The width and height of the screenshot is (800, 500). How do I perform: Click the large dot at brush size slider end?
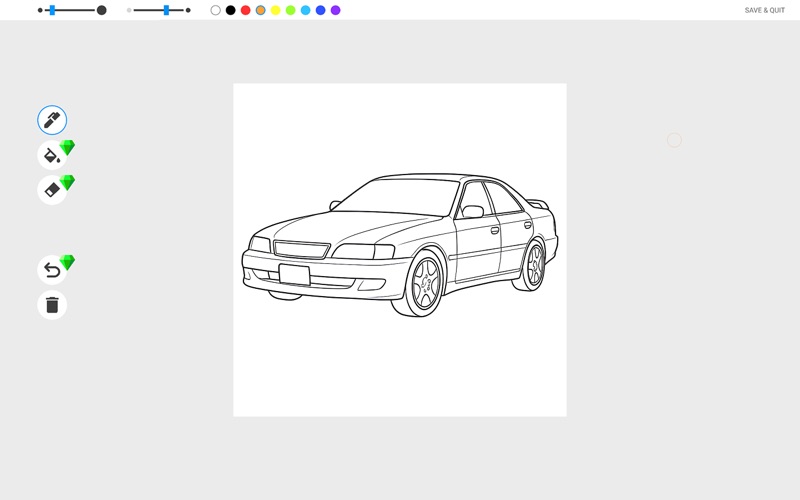101,10
